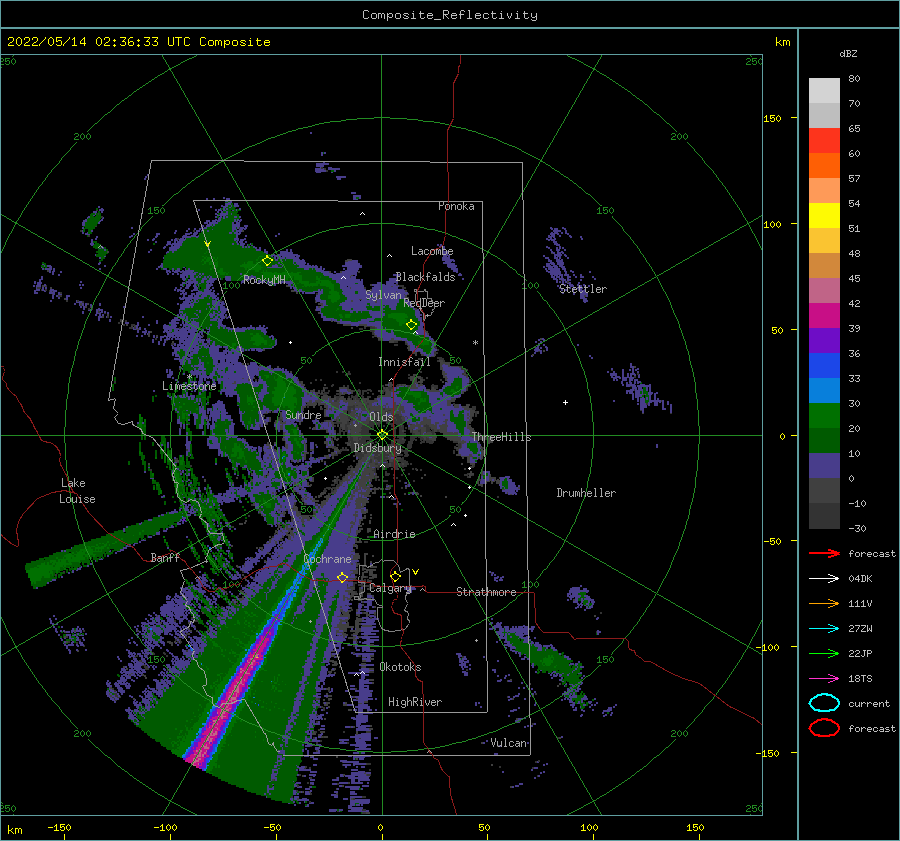Click the Banff label

pyautogui.click(x=165, y=557)
